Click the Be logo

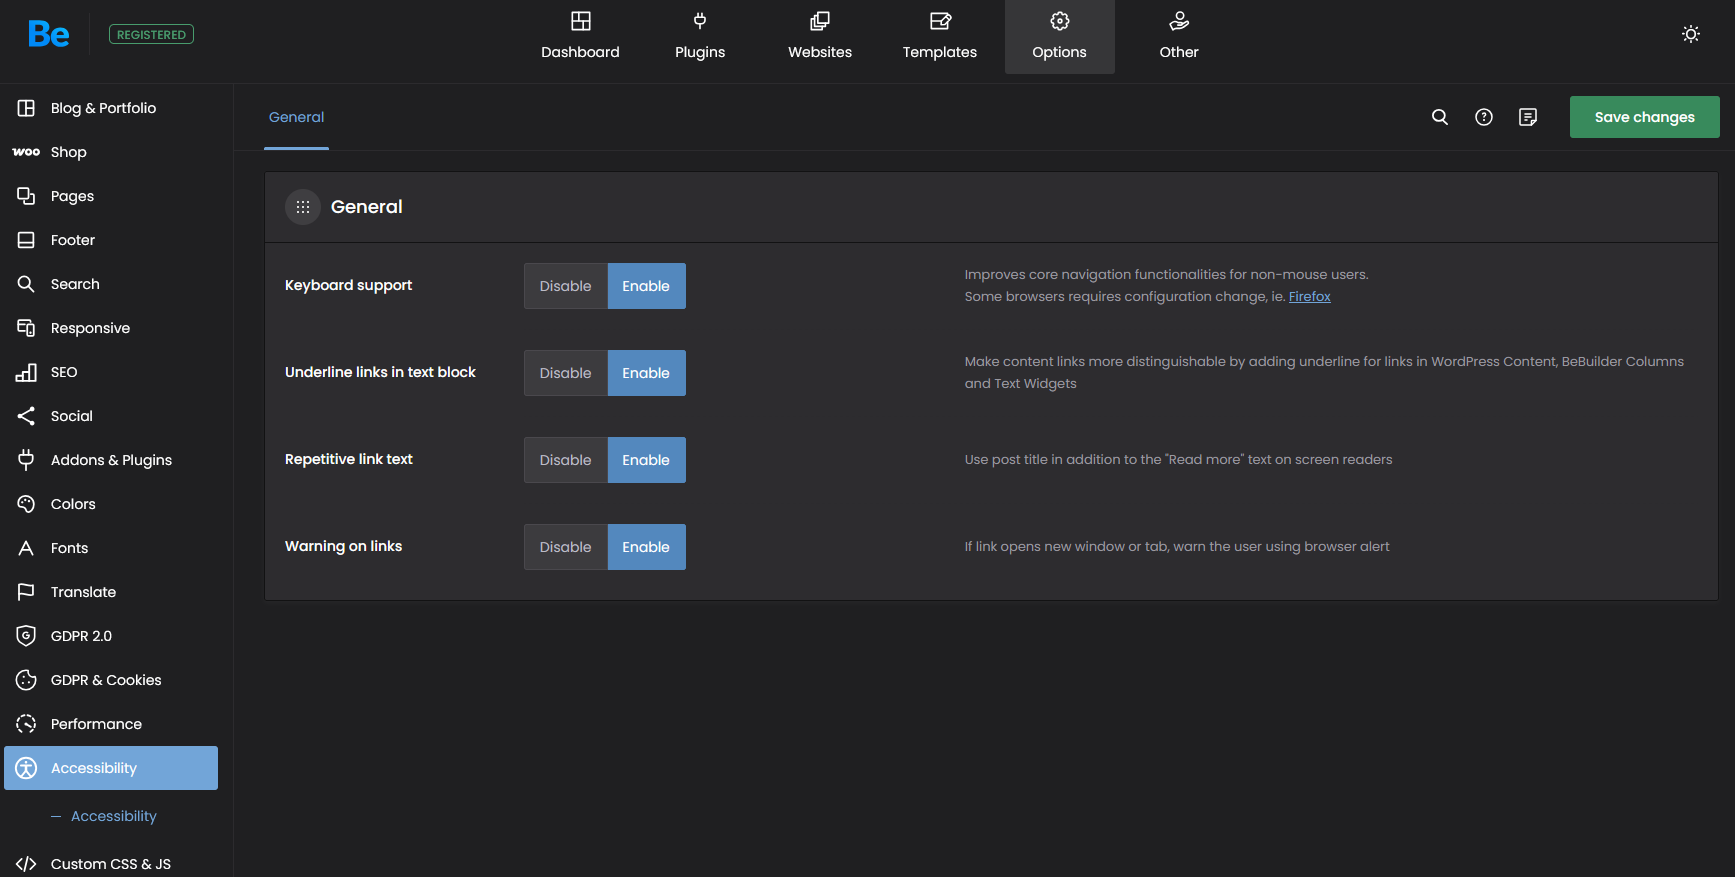(x=48, y=35)
